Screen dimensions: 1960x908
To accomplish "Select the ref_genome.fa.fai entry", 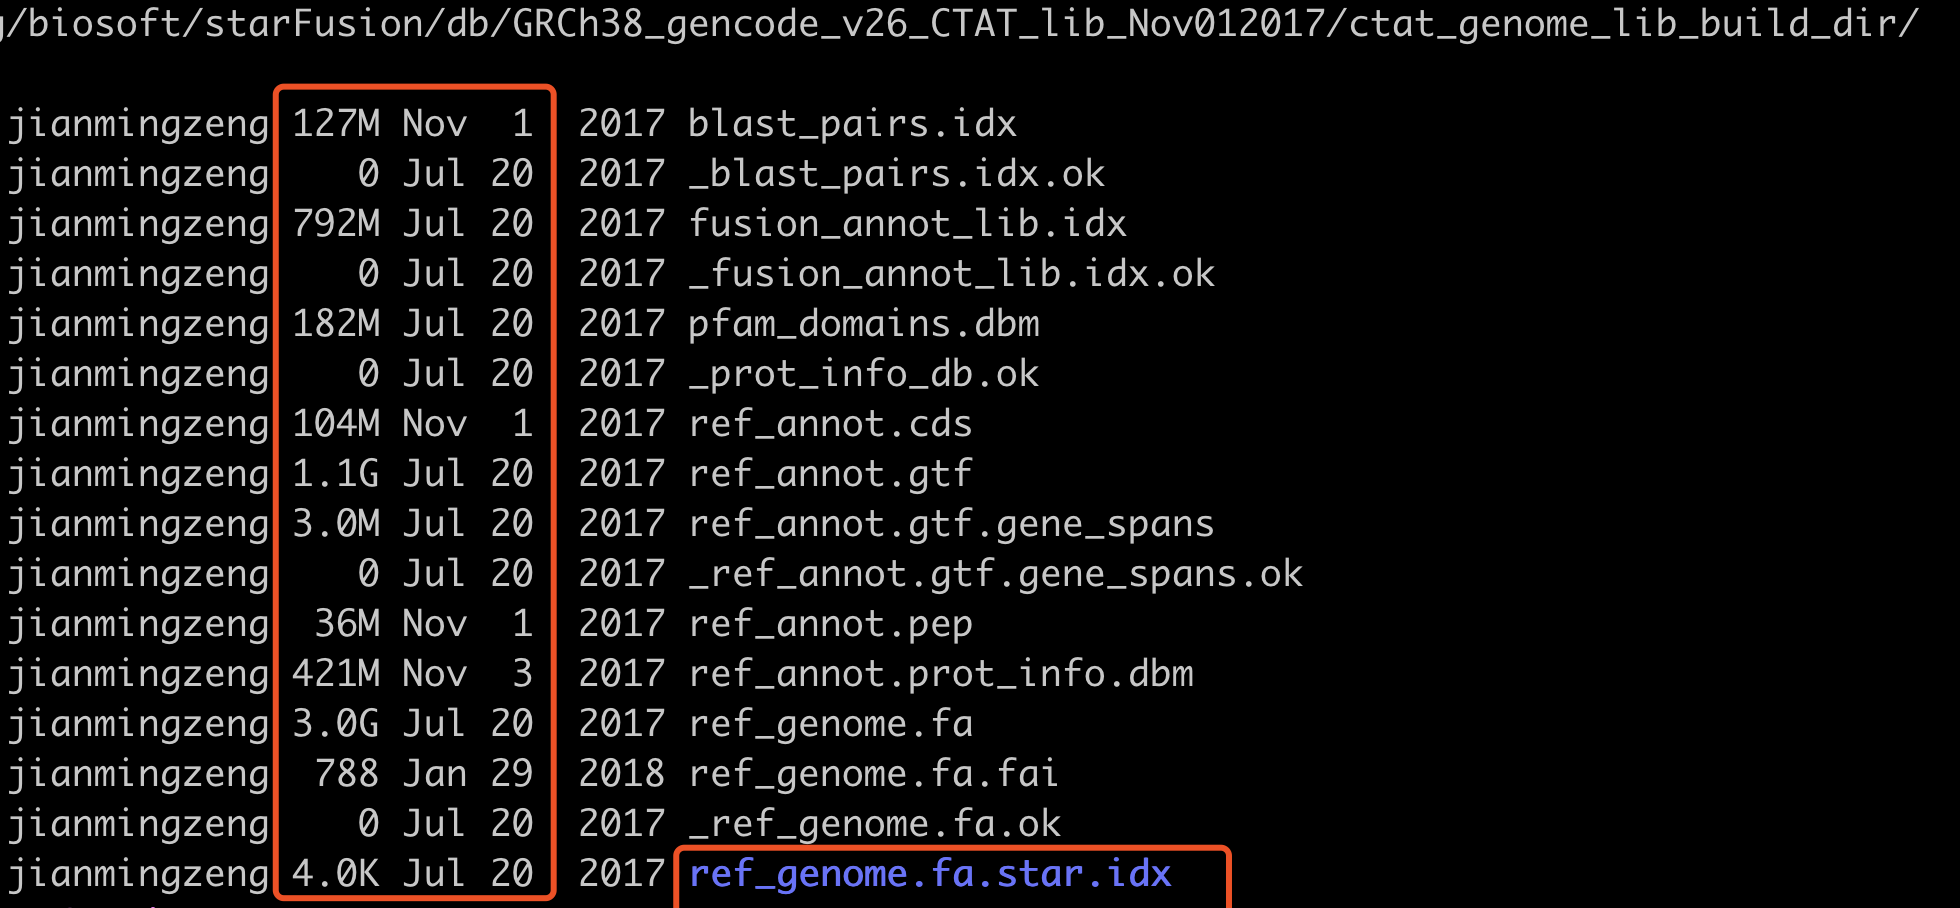I will (x=873, y=774).
